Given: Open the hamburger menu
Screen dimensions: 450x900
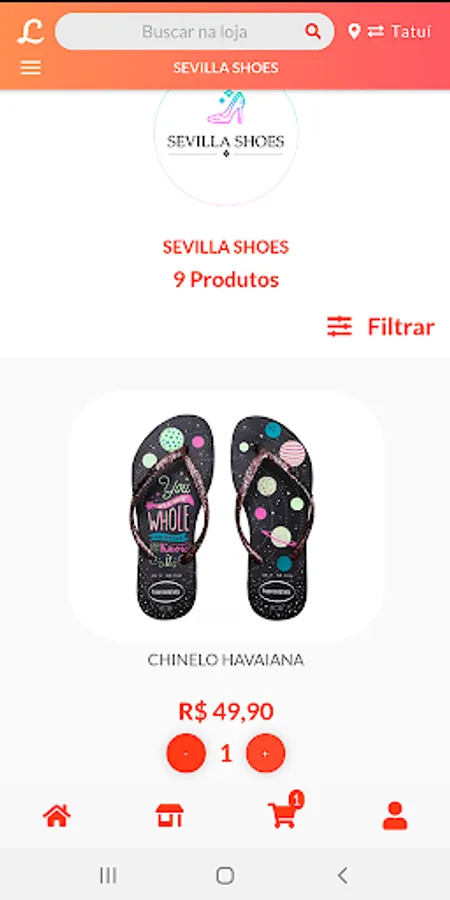Looking at the screenshot, I should point(30,68).
